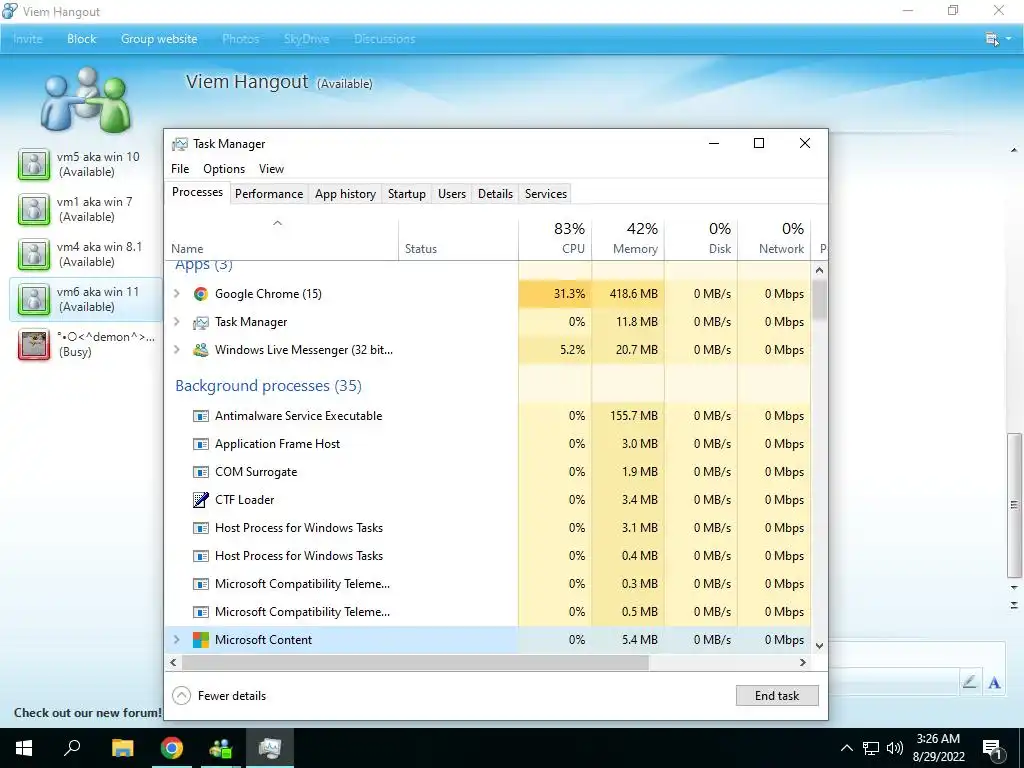Click the Google Chrome process icon

tap(200, 294)
